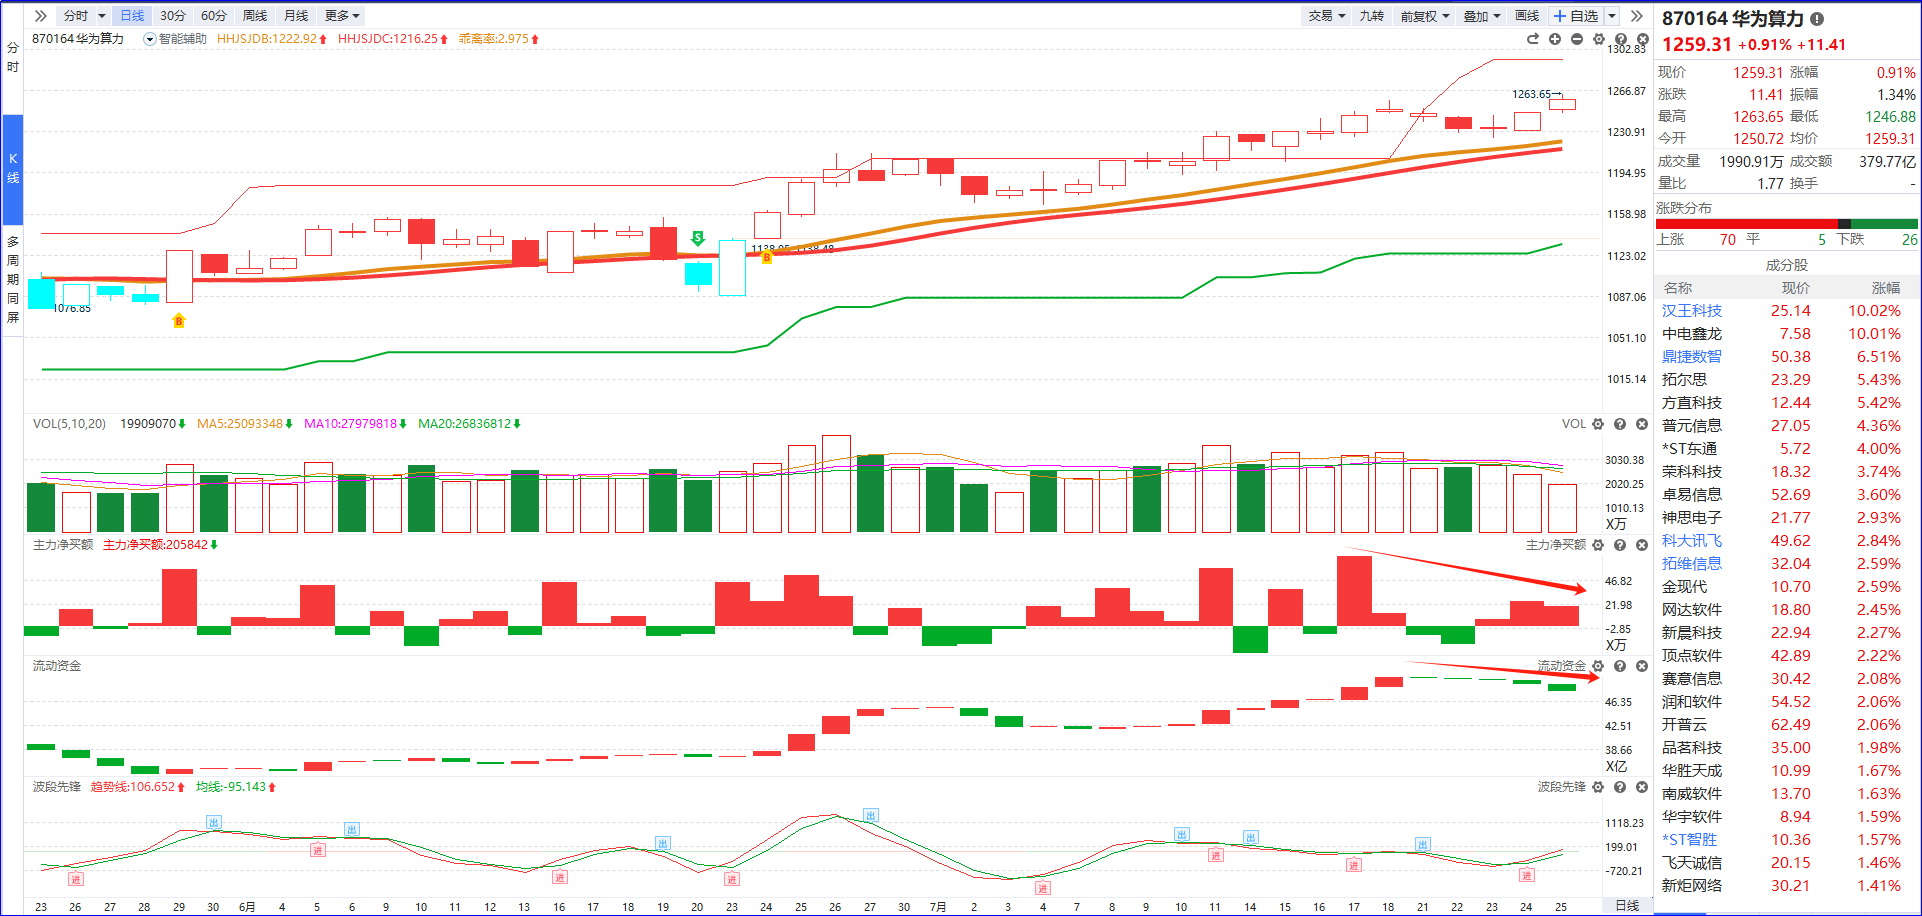Open the arrow next to 自选 button

[x=1612, y=16]
